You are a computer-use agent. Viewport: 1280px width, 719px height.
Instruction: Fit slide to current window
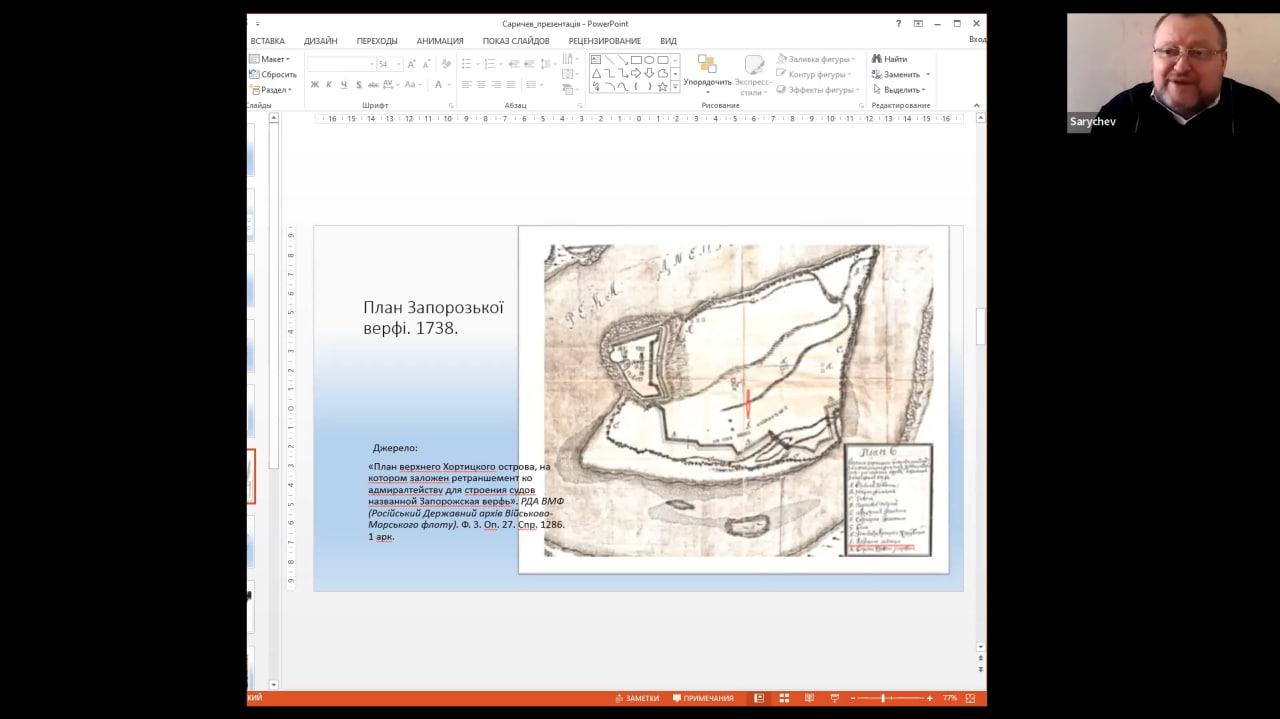(970, 698)
